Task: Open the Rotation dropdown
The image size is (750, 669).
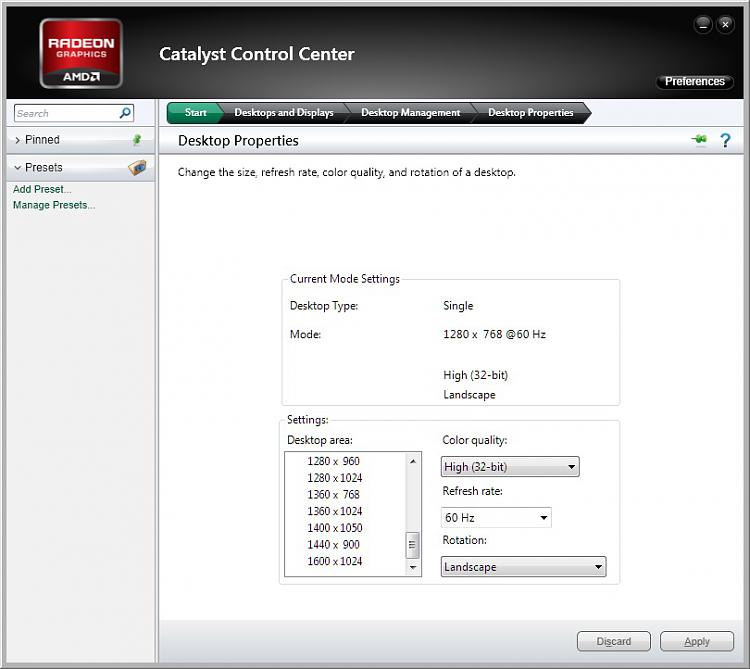Action: click(523, 567)
